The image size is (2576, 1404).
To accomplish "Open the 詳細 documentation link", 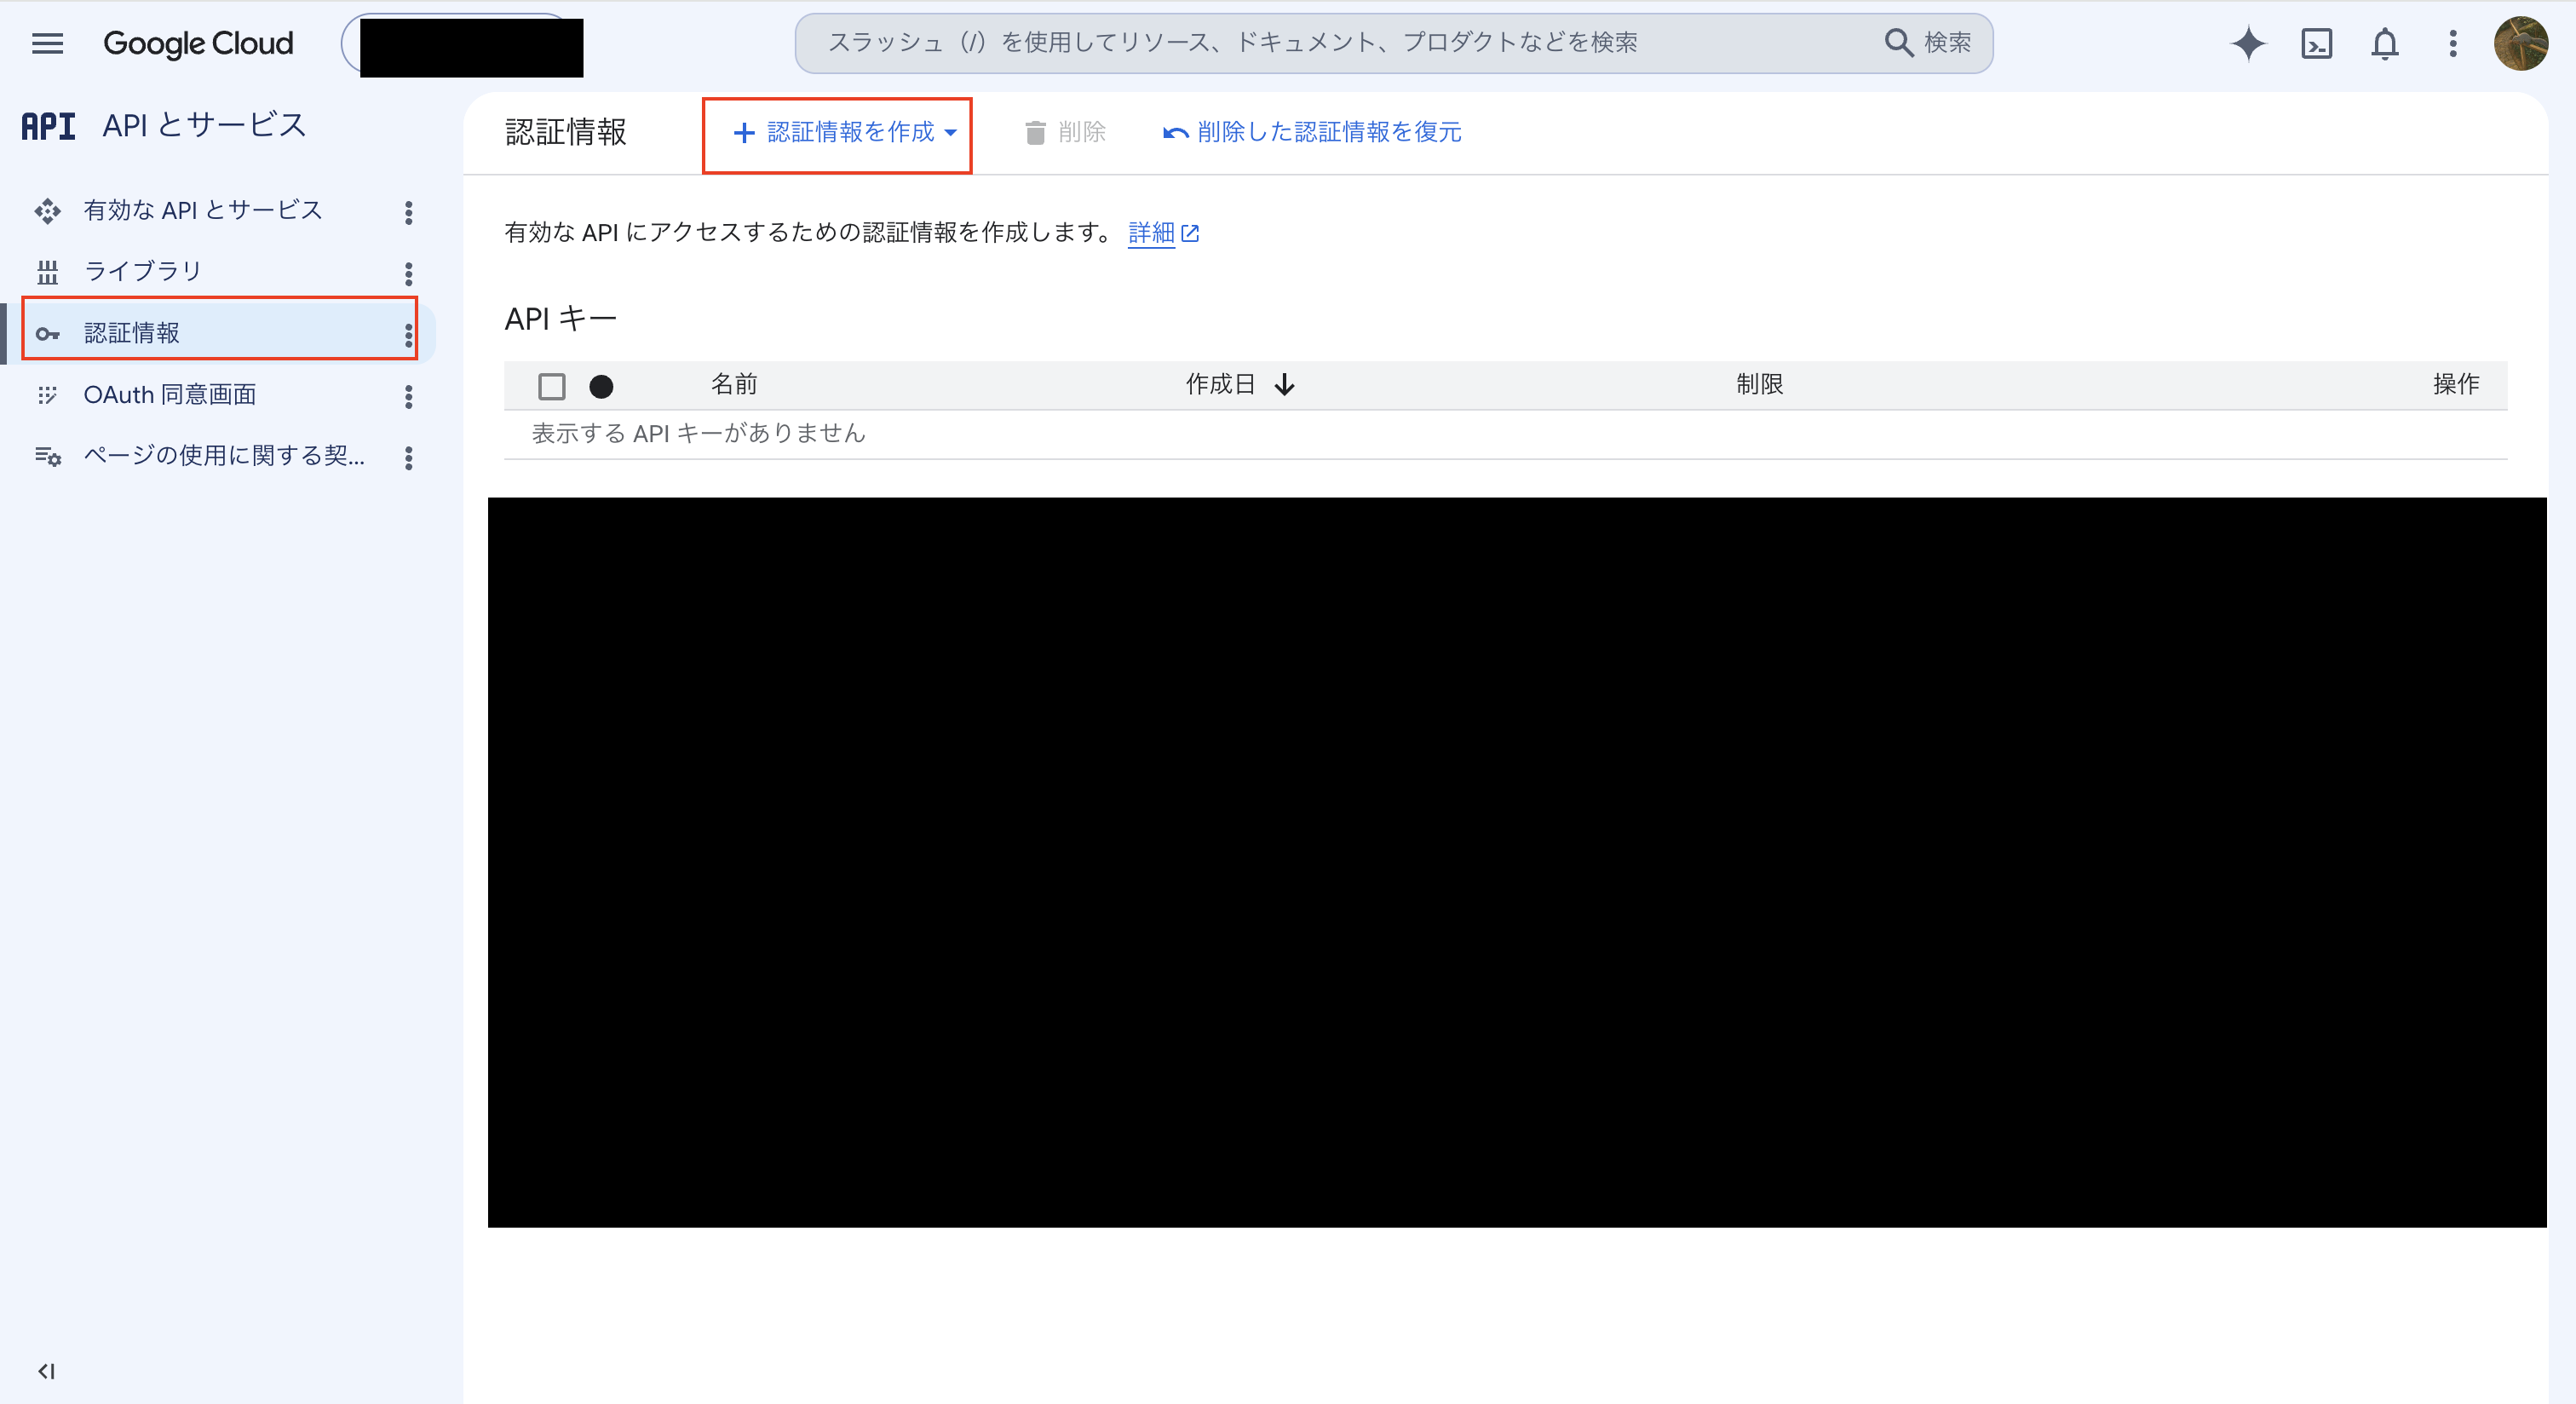I will pyautogui.click(x=1163, y=233).
